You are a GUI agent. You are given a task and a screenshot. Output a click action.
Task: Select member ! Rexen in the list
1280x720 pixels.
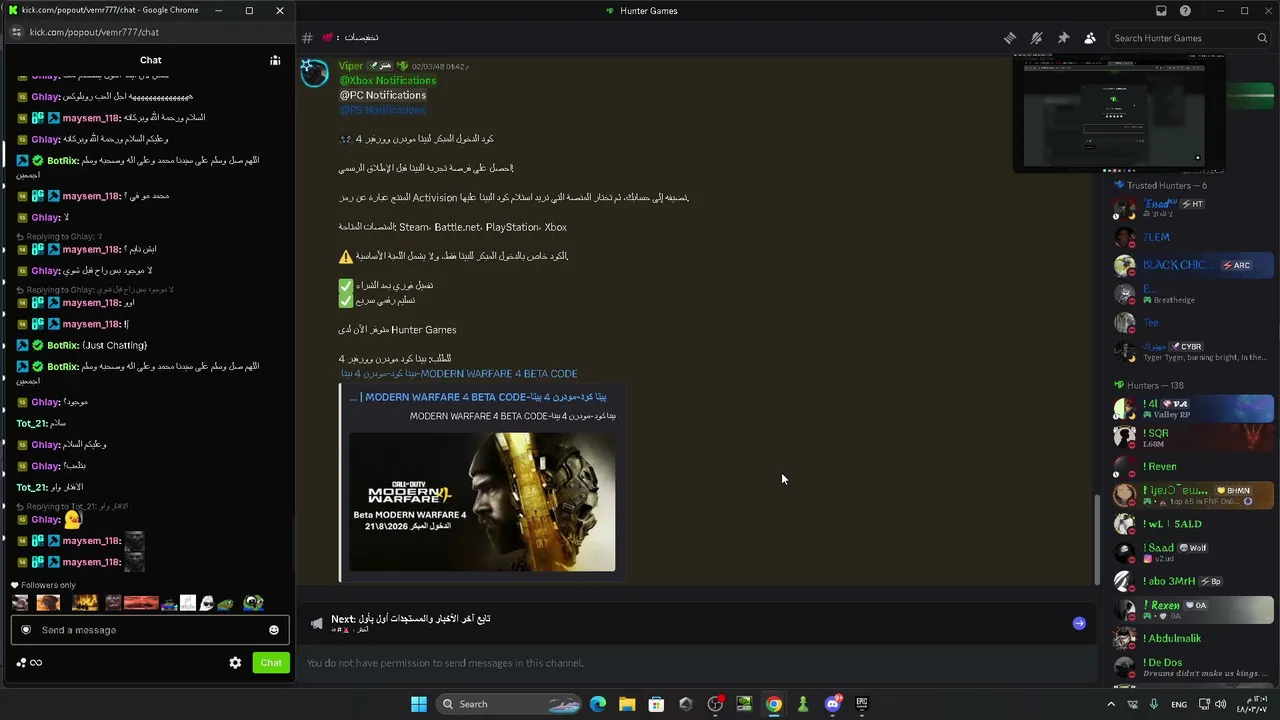[1192, 609]
